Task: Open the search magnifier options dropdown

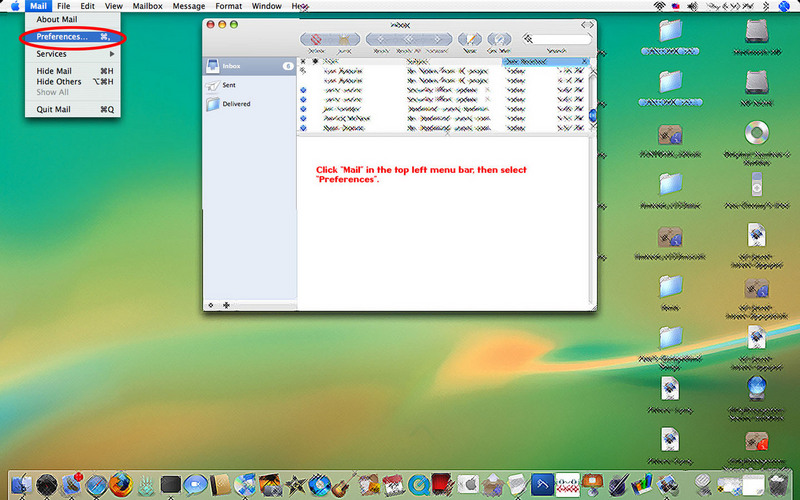Action: 527,40
